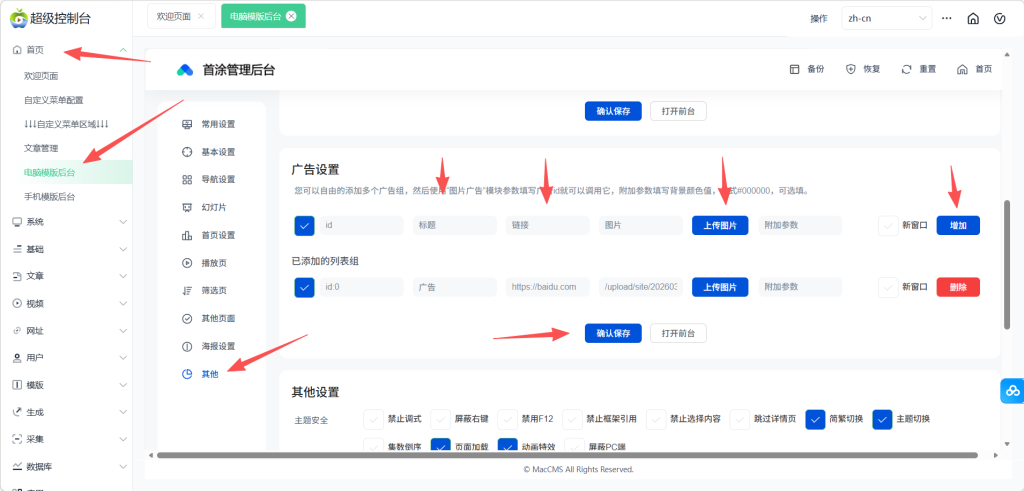
Task: Click the 视频 play icon in sidebar
Action: point(17,304)
